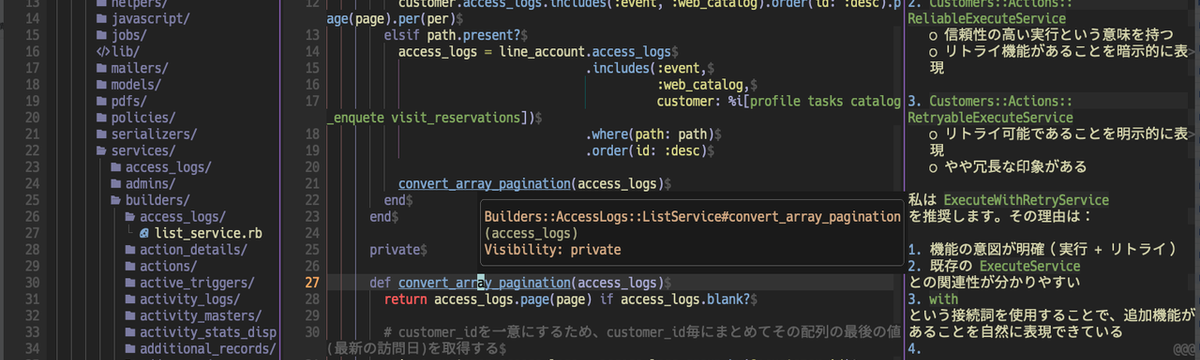Click the folder icon beside policies/
This screenshot has height=360, width=1200.
102,118
